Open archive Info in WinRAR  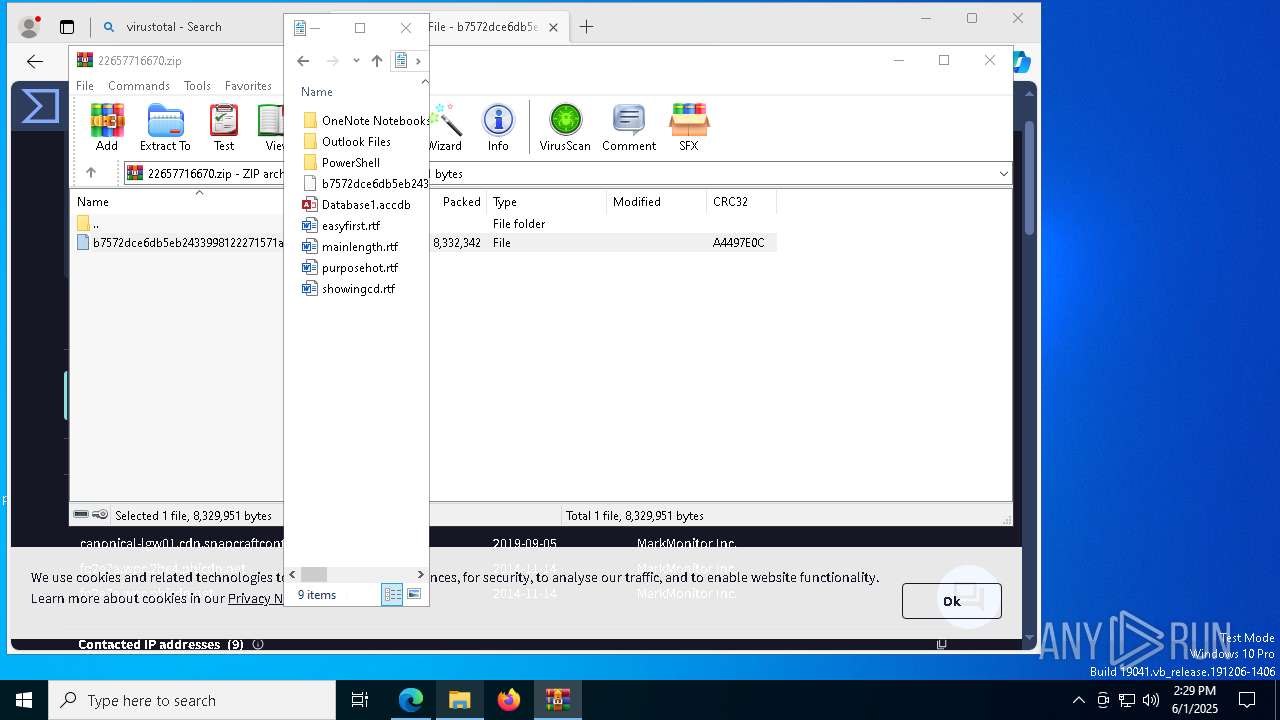click(498, 127)
